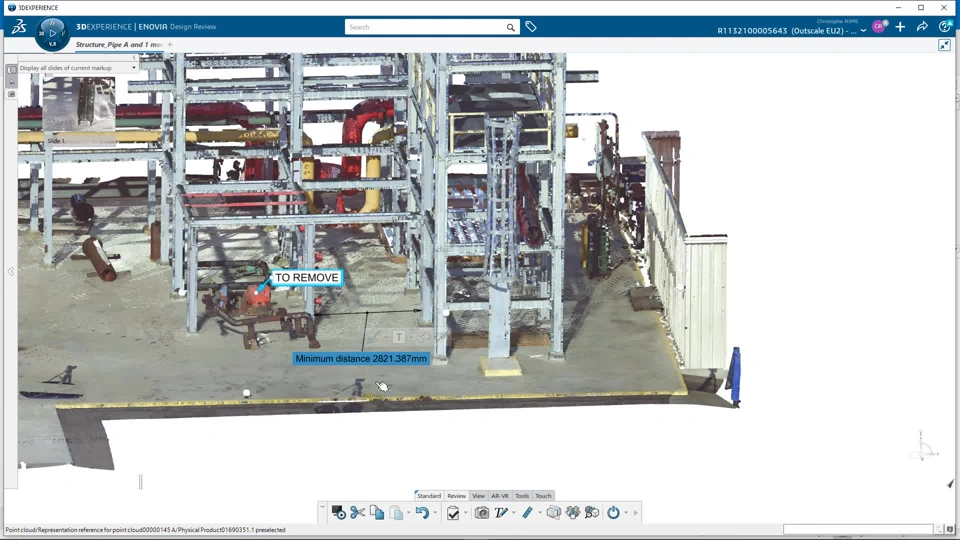Click the search-in-3D cube icon
Image resolution: width=960 pixels, height=540 pixels.
click(591, 512)
